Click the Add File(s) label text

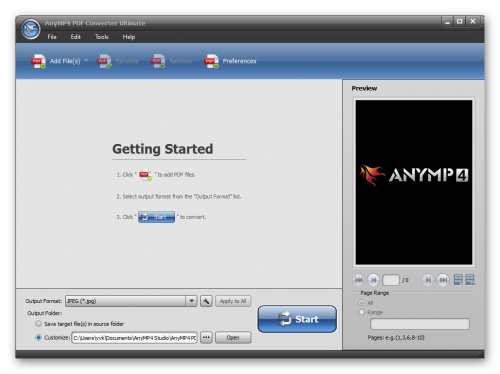pyautogui.click(x=65, y=61)
